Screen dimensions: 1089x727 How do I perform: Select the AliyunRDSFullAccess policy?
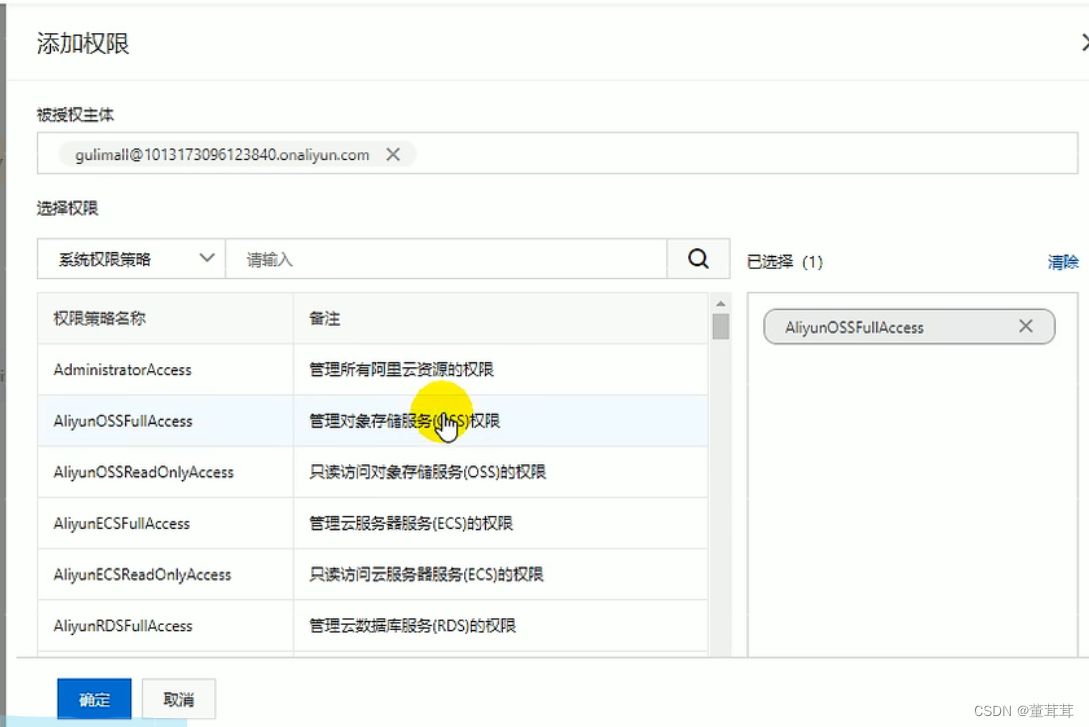[x=122, y=626]
